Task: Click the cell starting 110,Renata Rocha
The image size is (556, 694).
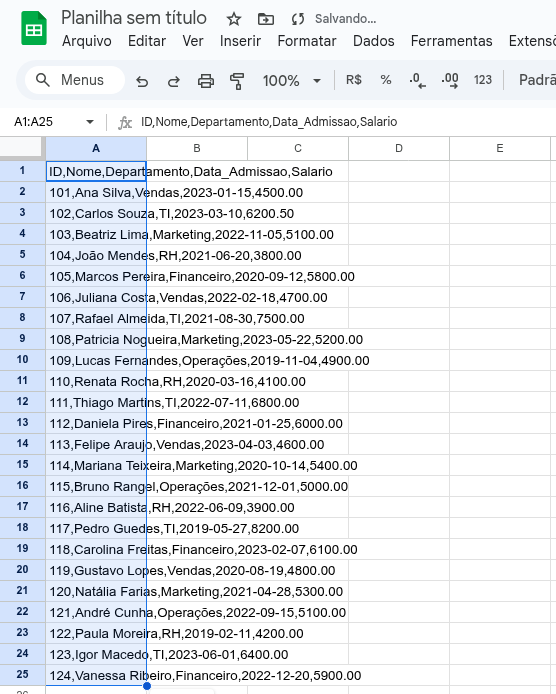Action: coord(96,382)
